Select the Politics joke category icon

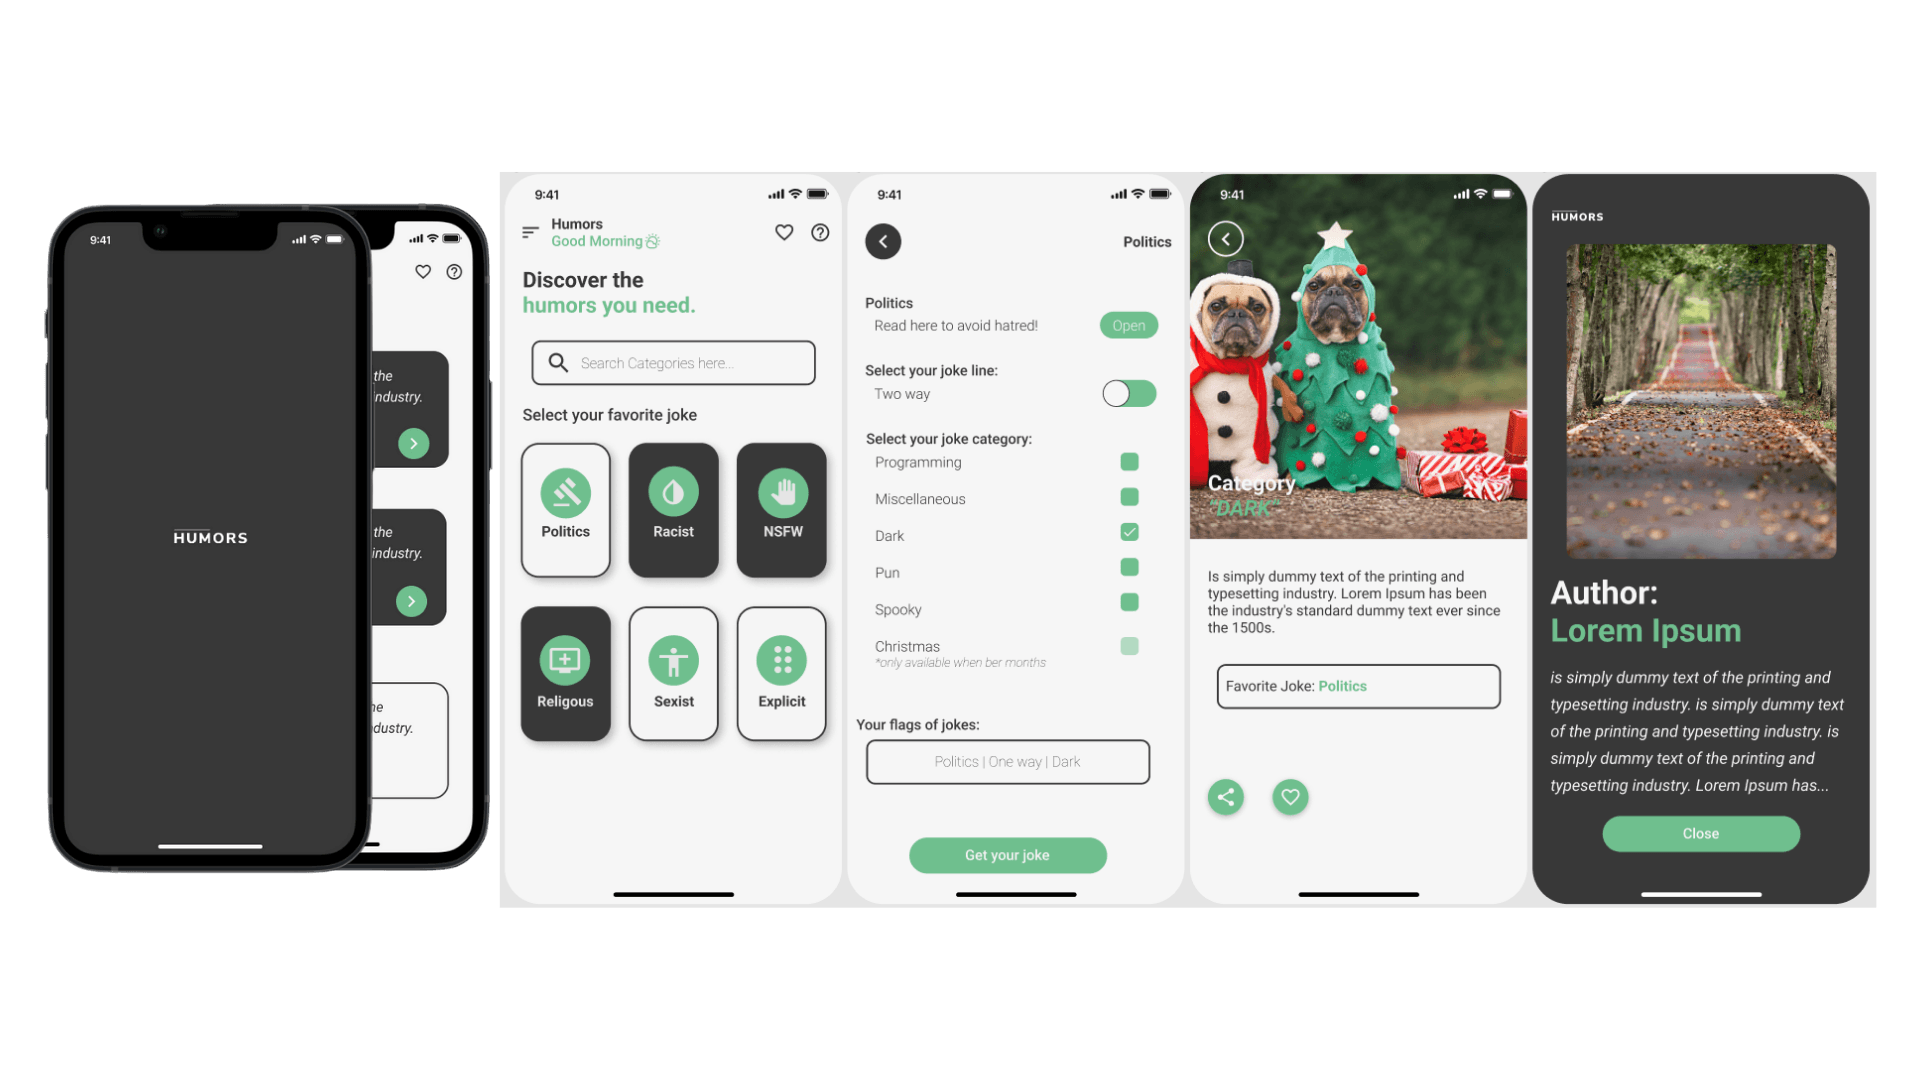pos(564,493)
